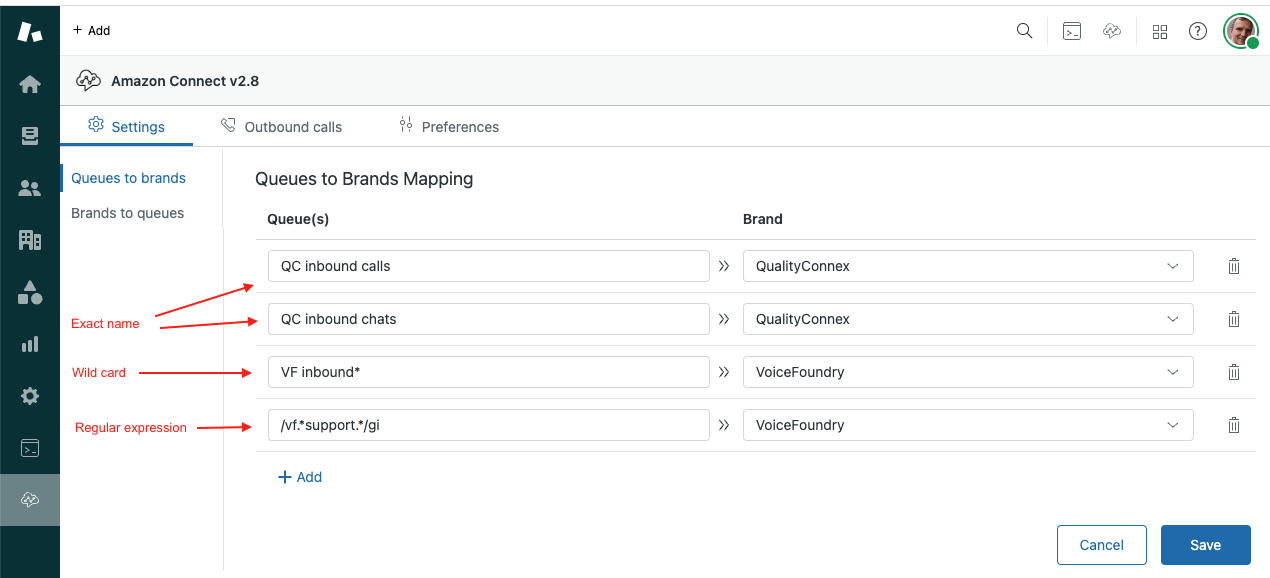Click the Save button
The image size is (1270, 578).
point(1205,545)
